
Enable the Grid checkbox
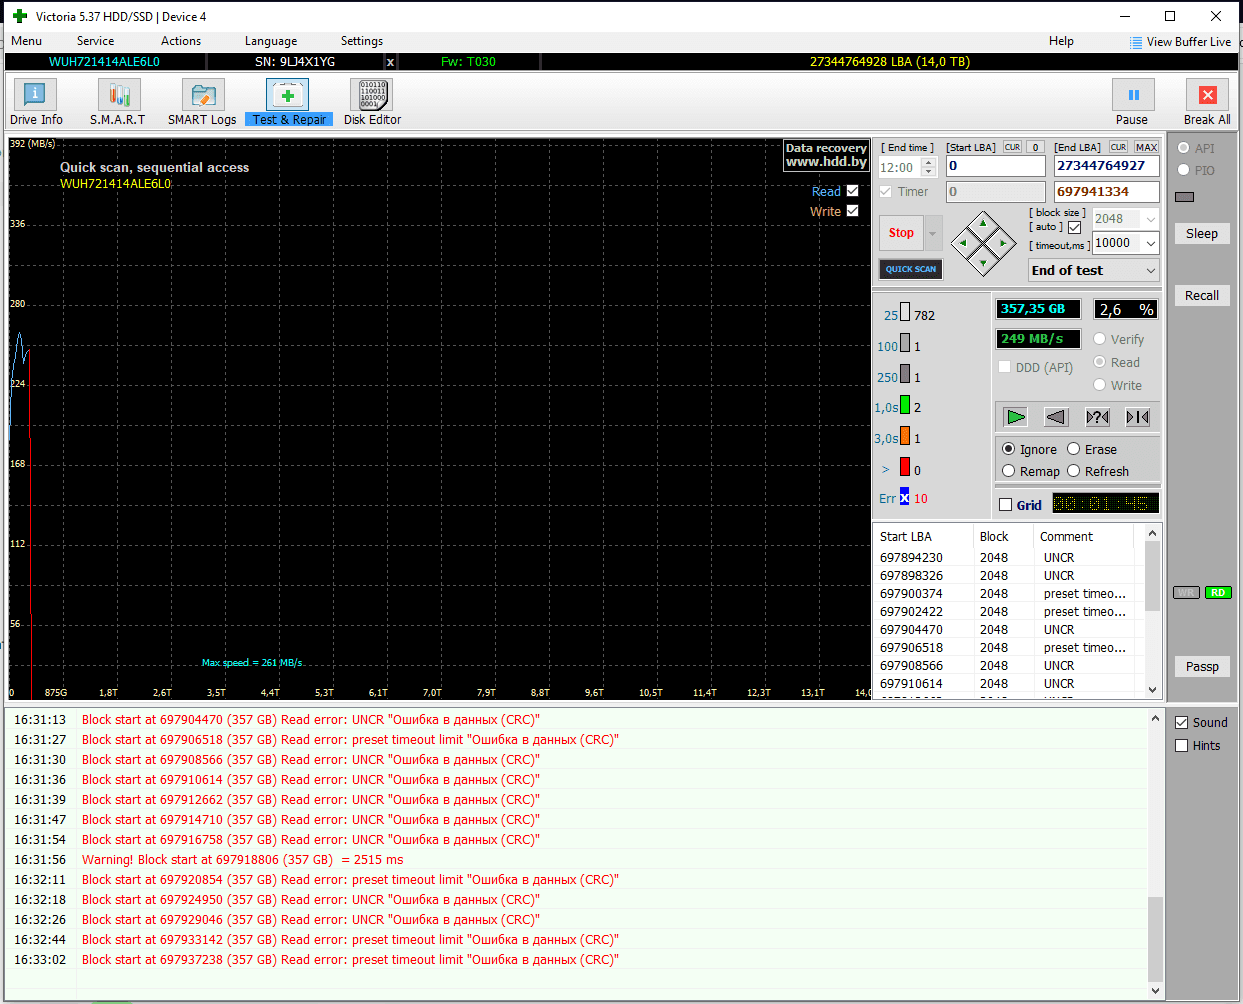(1006, 505)
